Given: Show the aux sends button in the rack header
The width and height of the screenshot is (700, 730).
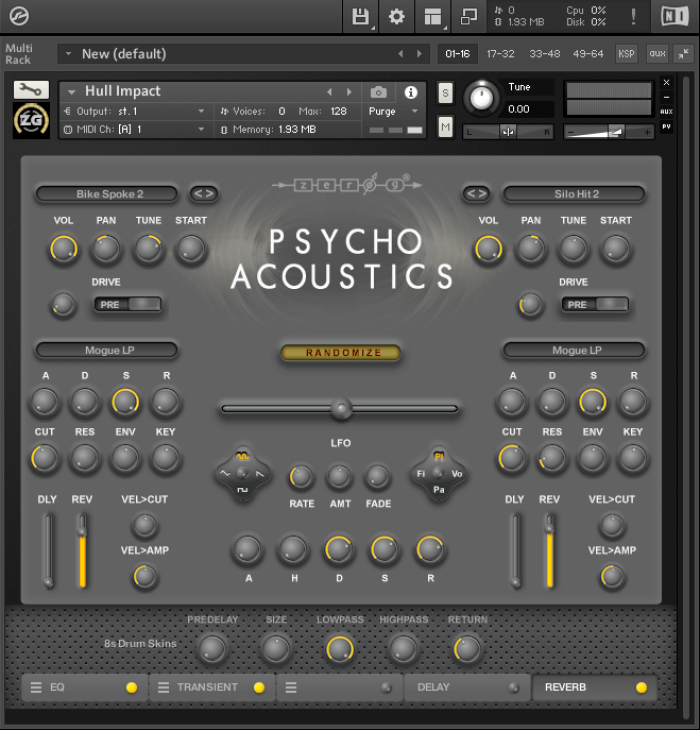Looking at the screenshot, I should (x=657, y=54).
